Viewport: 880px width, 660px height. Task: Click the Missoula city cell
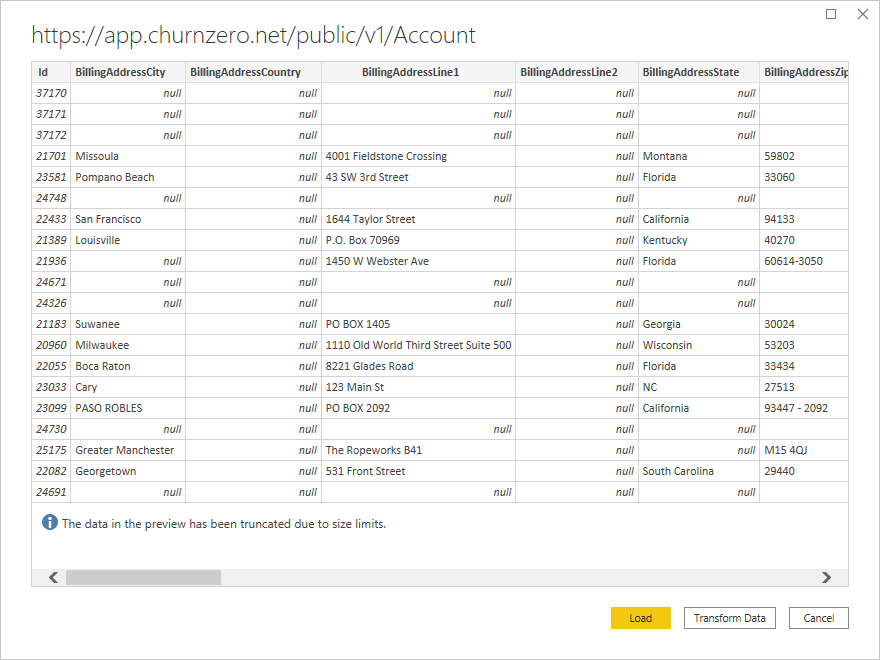click(128, 156)
